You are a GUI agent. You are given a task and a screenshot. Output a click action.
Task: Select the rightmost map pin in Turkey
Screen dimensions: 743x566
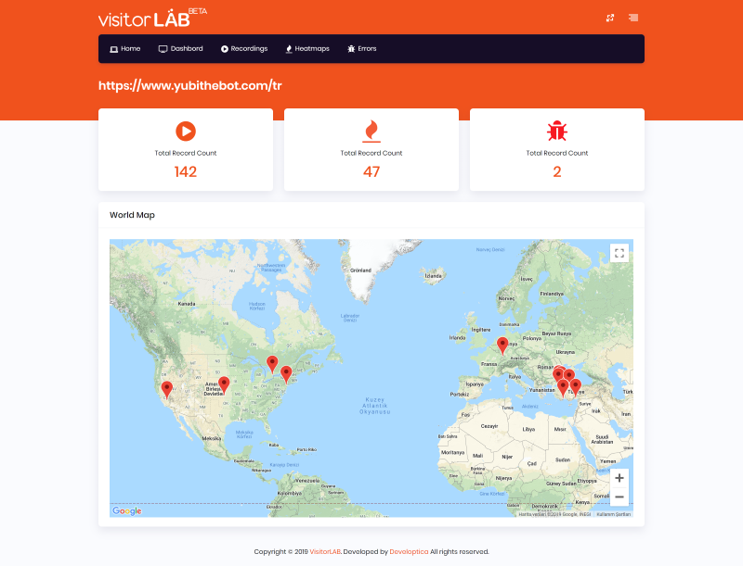click(575, 388)
